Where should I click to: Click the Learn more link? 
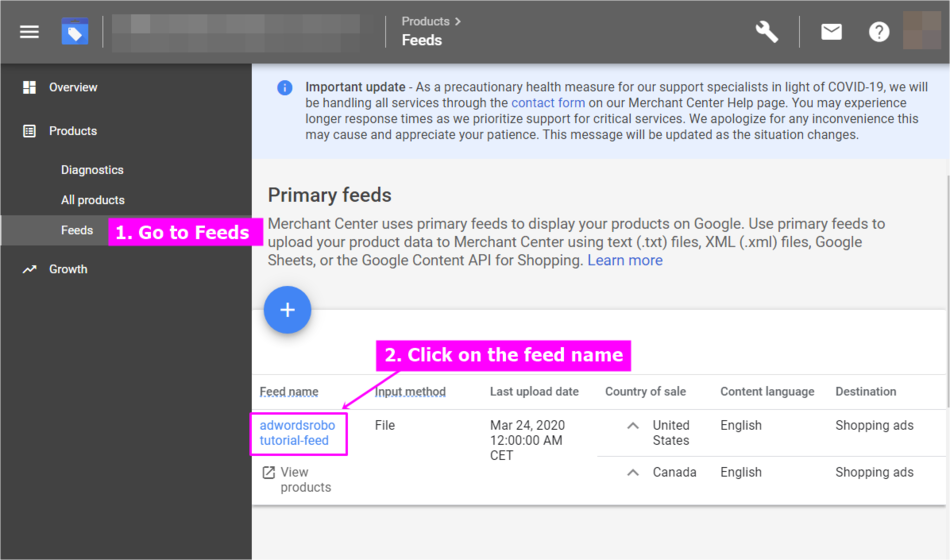point(624,261)
